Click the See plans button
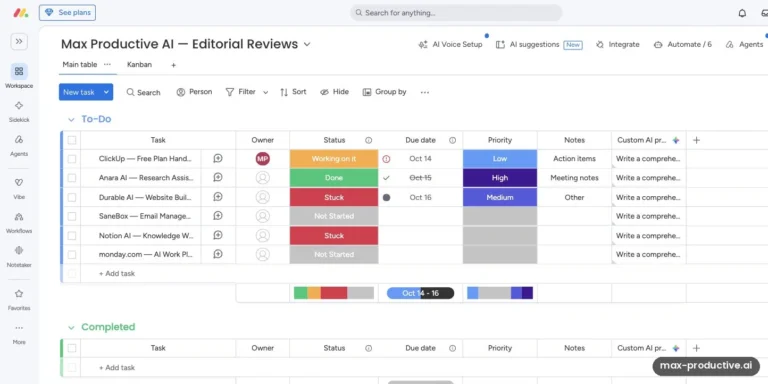 tap(68, 13)
